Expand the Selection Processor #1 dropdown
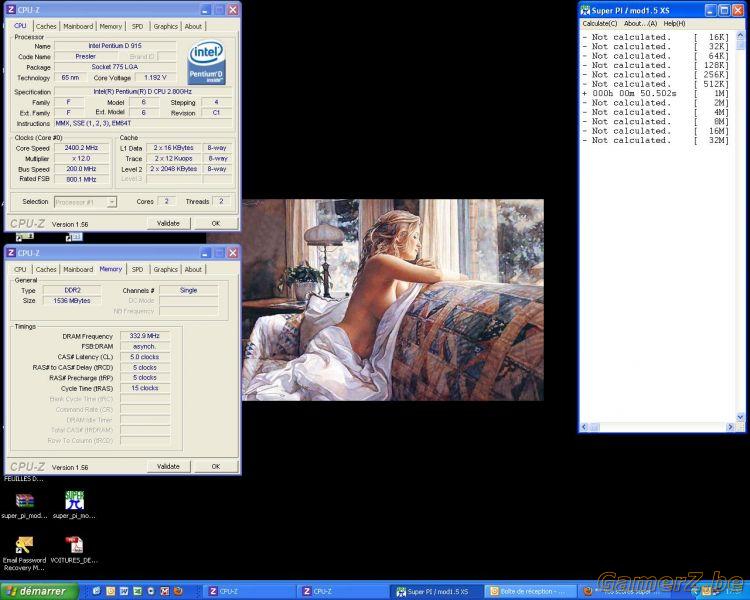The height and width of the screenshot is (600, 750). [x=111, y=202]
